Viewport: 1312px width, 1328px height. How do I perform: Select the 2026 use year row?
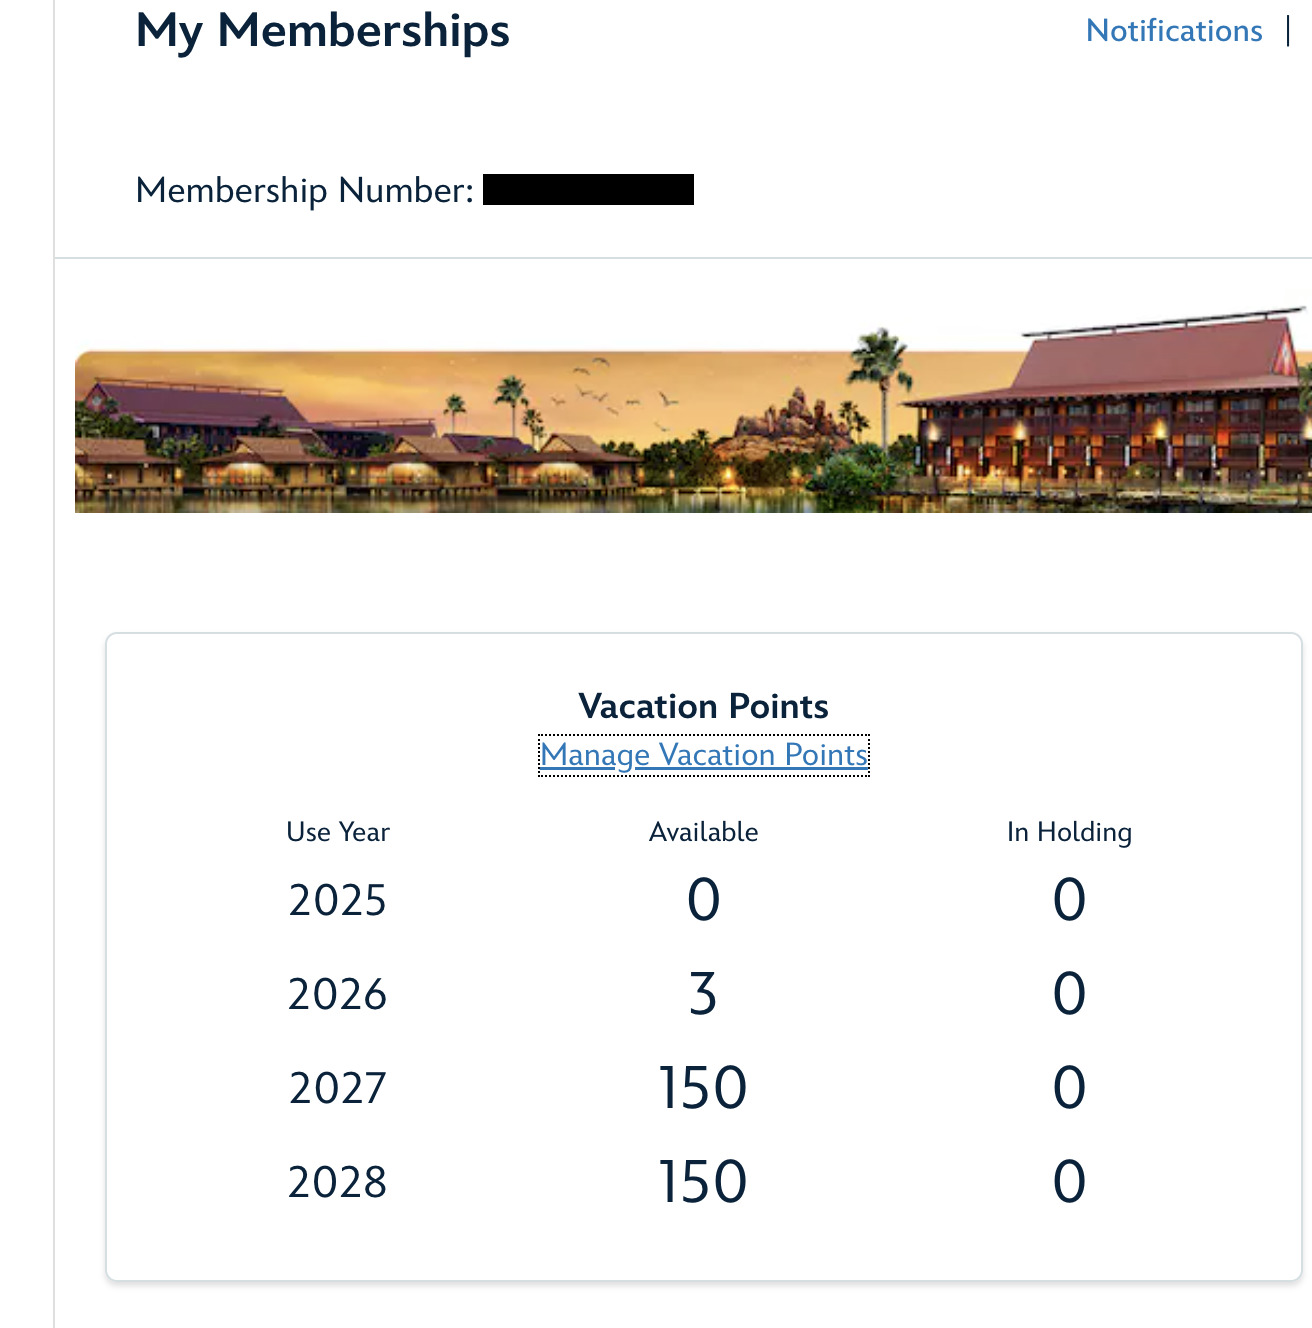coord(704,994)
